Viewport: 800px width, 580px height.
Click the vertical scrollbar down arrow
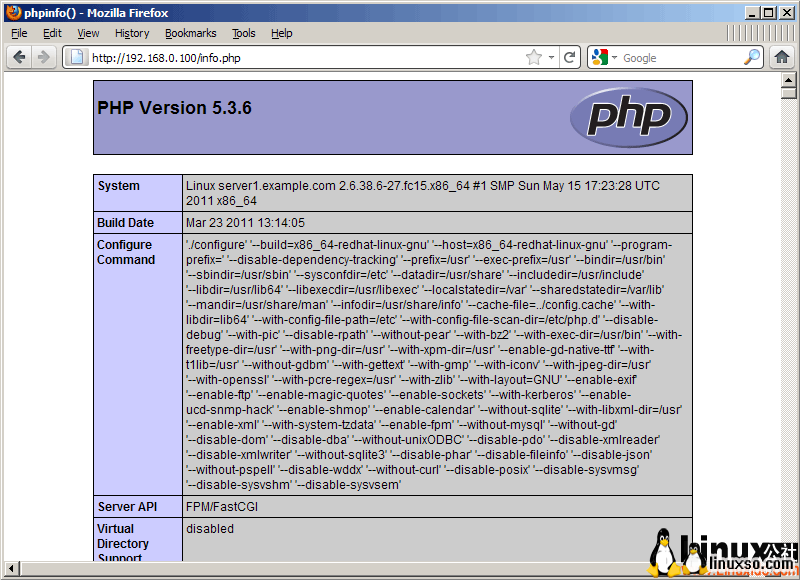tap(788, 554)
